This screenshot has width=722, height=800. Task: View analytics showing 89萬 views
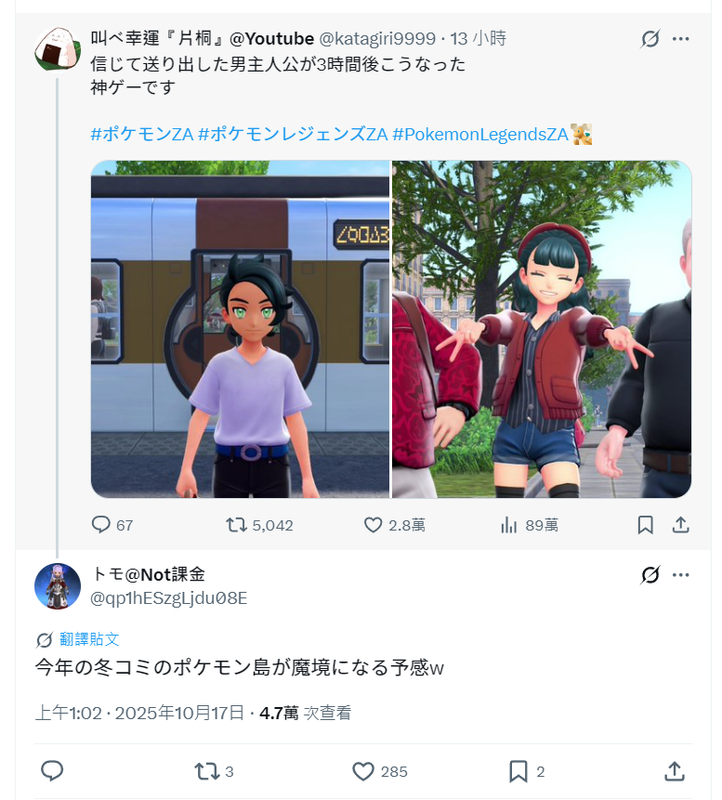coord(509,524)
